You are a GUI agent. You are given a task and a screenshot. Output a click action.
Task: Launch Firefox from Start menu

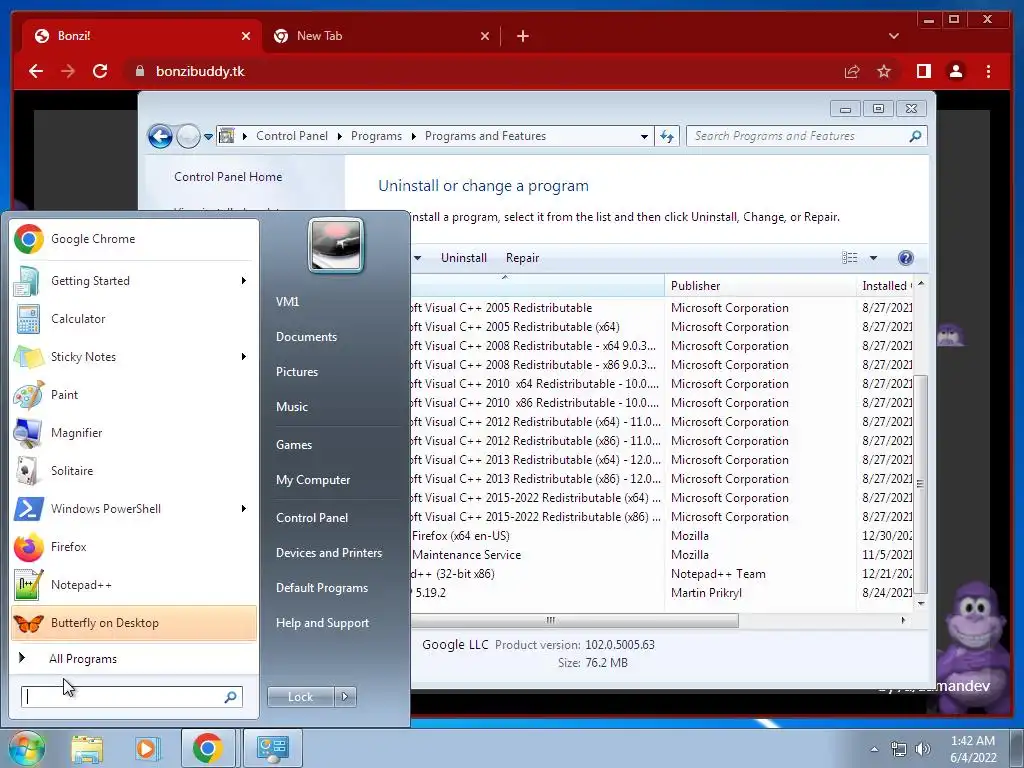click(x=134, y=547)
